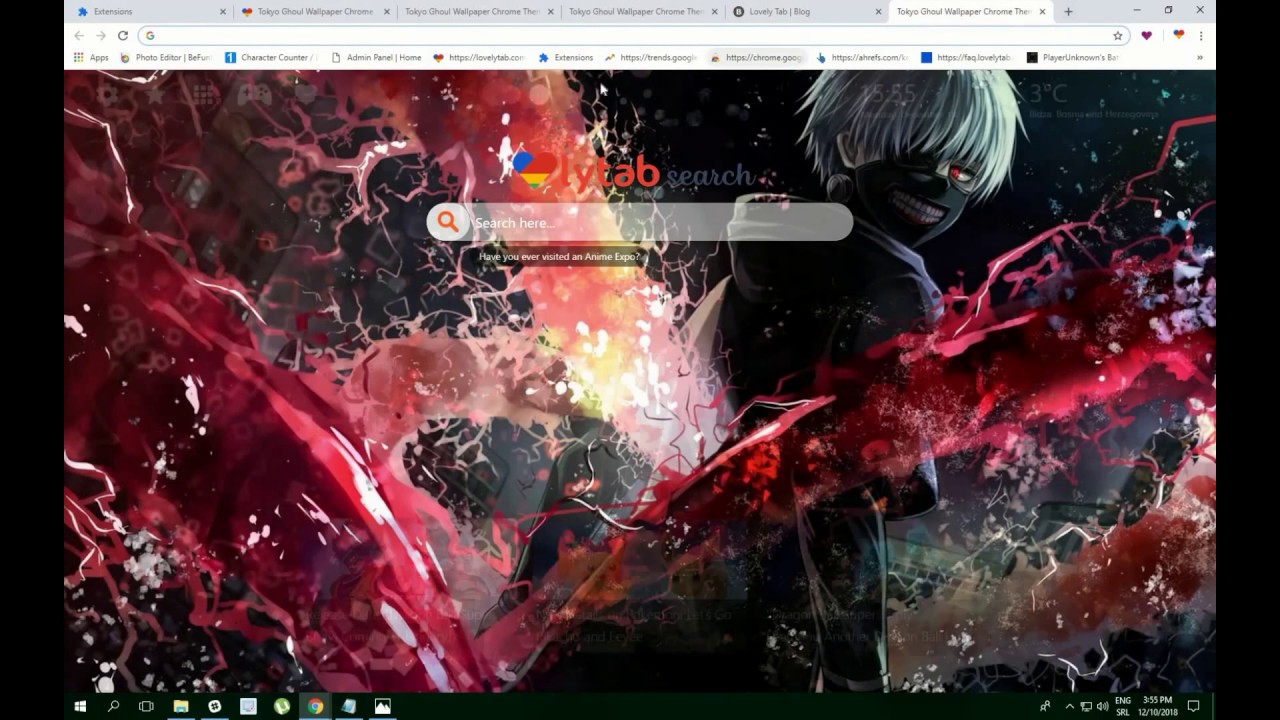Switch to the Tokyo Ghoul tab with heart favicon
This screenshot has width=1280, height=720.
coord(314,12)
